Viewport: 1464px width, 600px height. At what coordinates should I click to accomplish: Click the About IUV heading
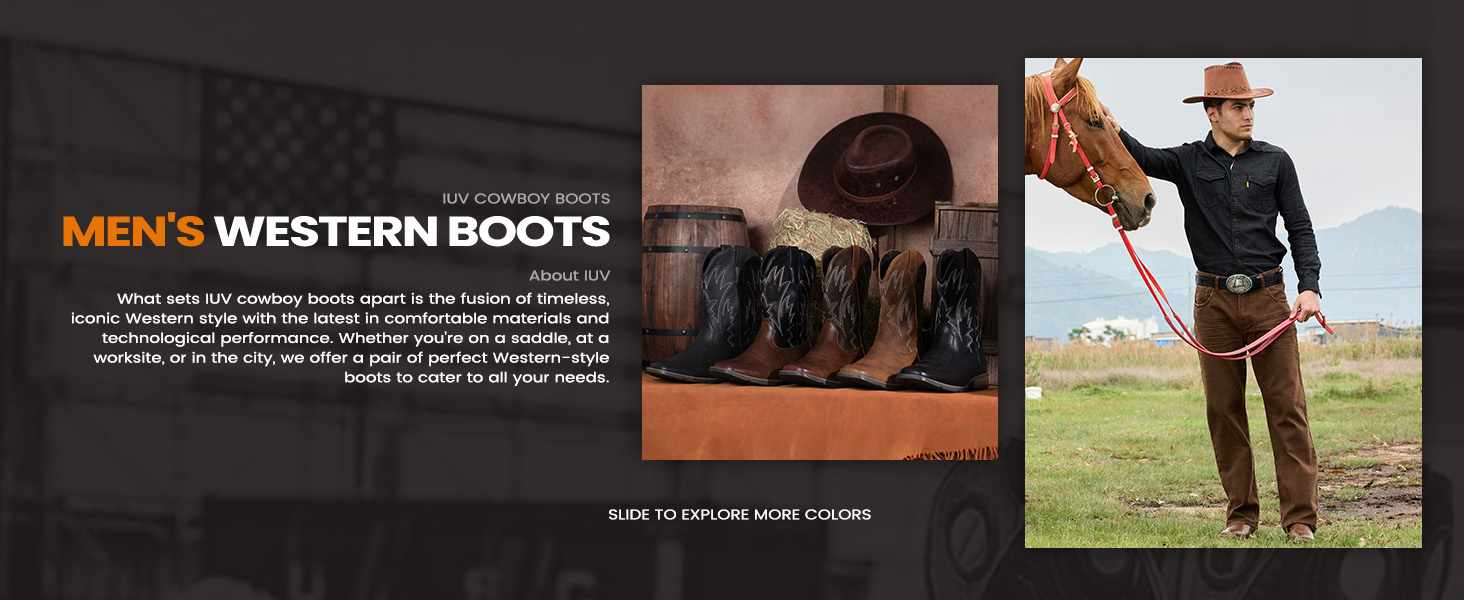point(569,275)
